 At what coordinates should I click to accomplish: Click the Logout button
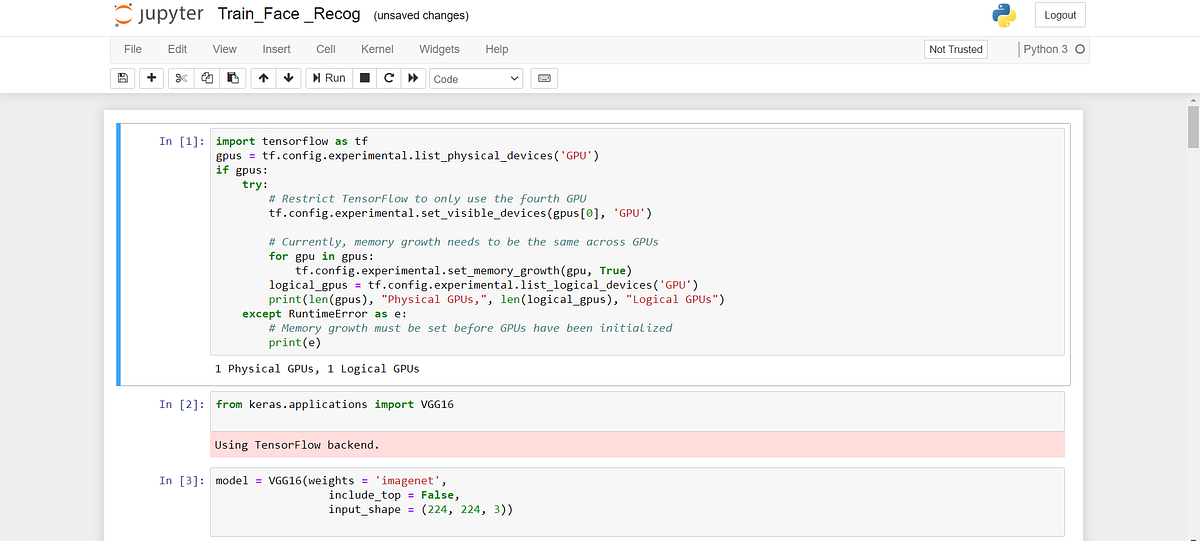pyautogui.click(x=1060, y=15)
